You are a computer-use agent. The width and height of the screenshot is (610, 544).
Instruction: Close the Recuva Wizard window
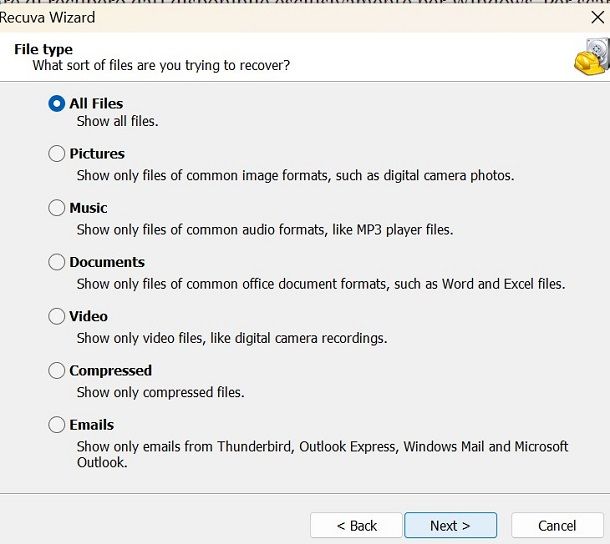pyautogui.click(x=598, y=17)
